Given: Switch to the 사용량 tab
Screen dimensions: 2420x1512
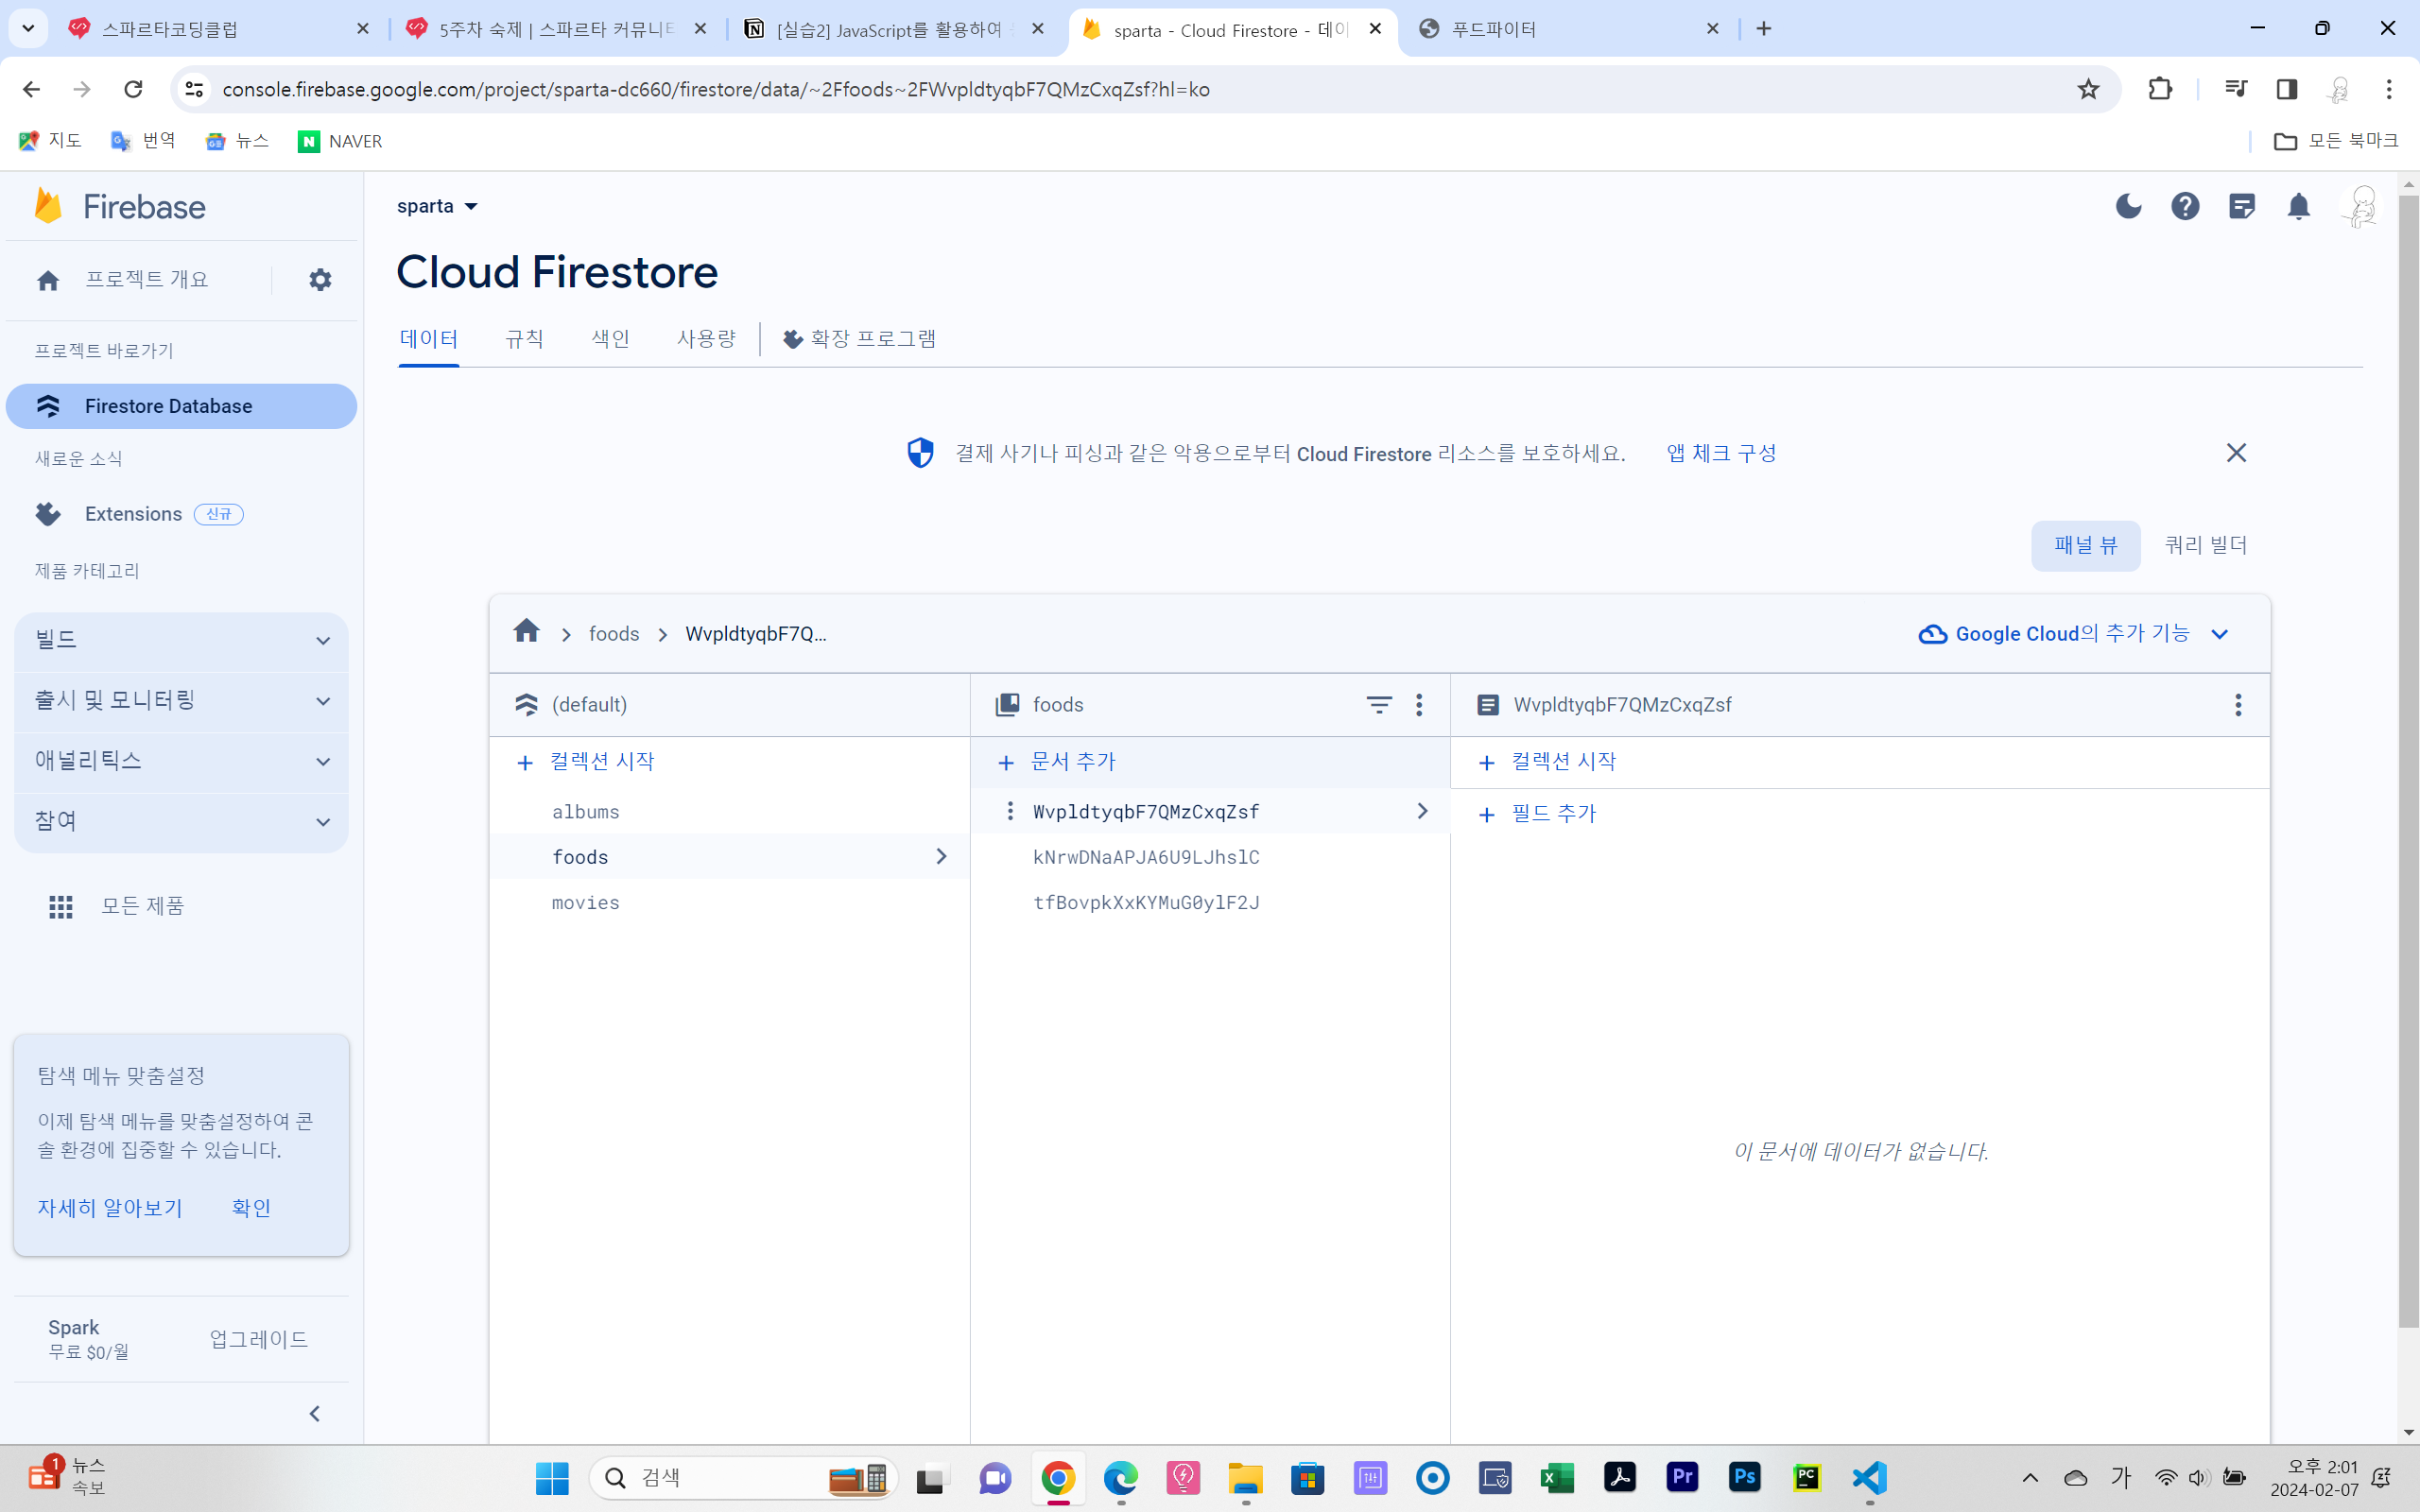Looking at the screenshot, I should tap(706, 339).
